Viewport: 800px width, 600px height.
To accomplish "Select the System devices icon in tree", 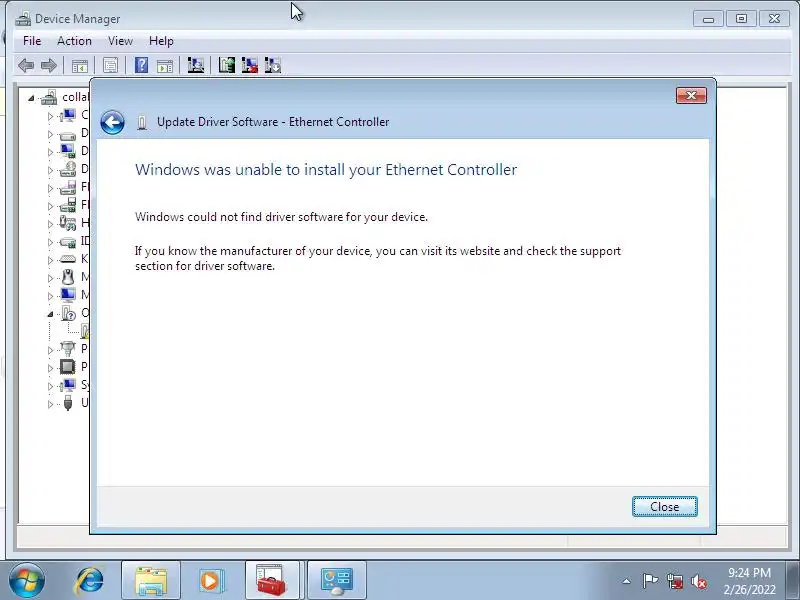I will 68,385.
